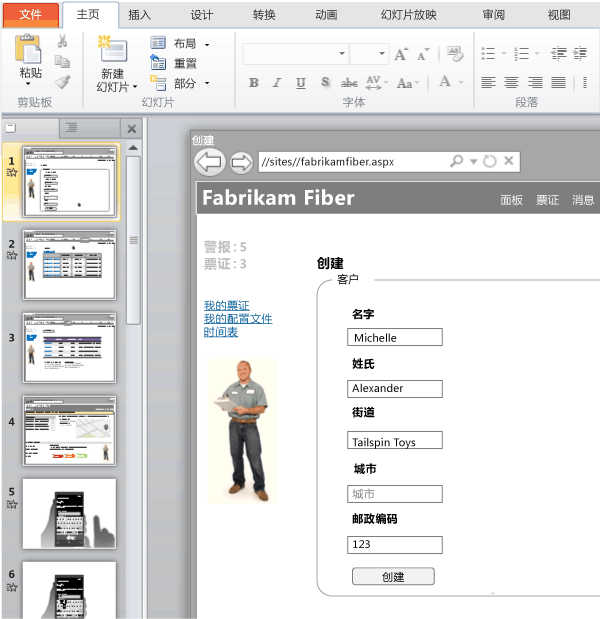Select slide 5 phone thumbnail
600x619 pixels.
point(69,514)
